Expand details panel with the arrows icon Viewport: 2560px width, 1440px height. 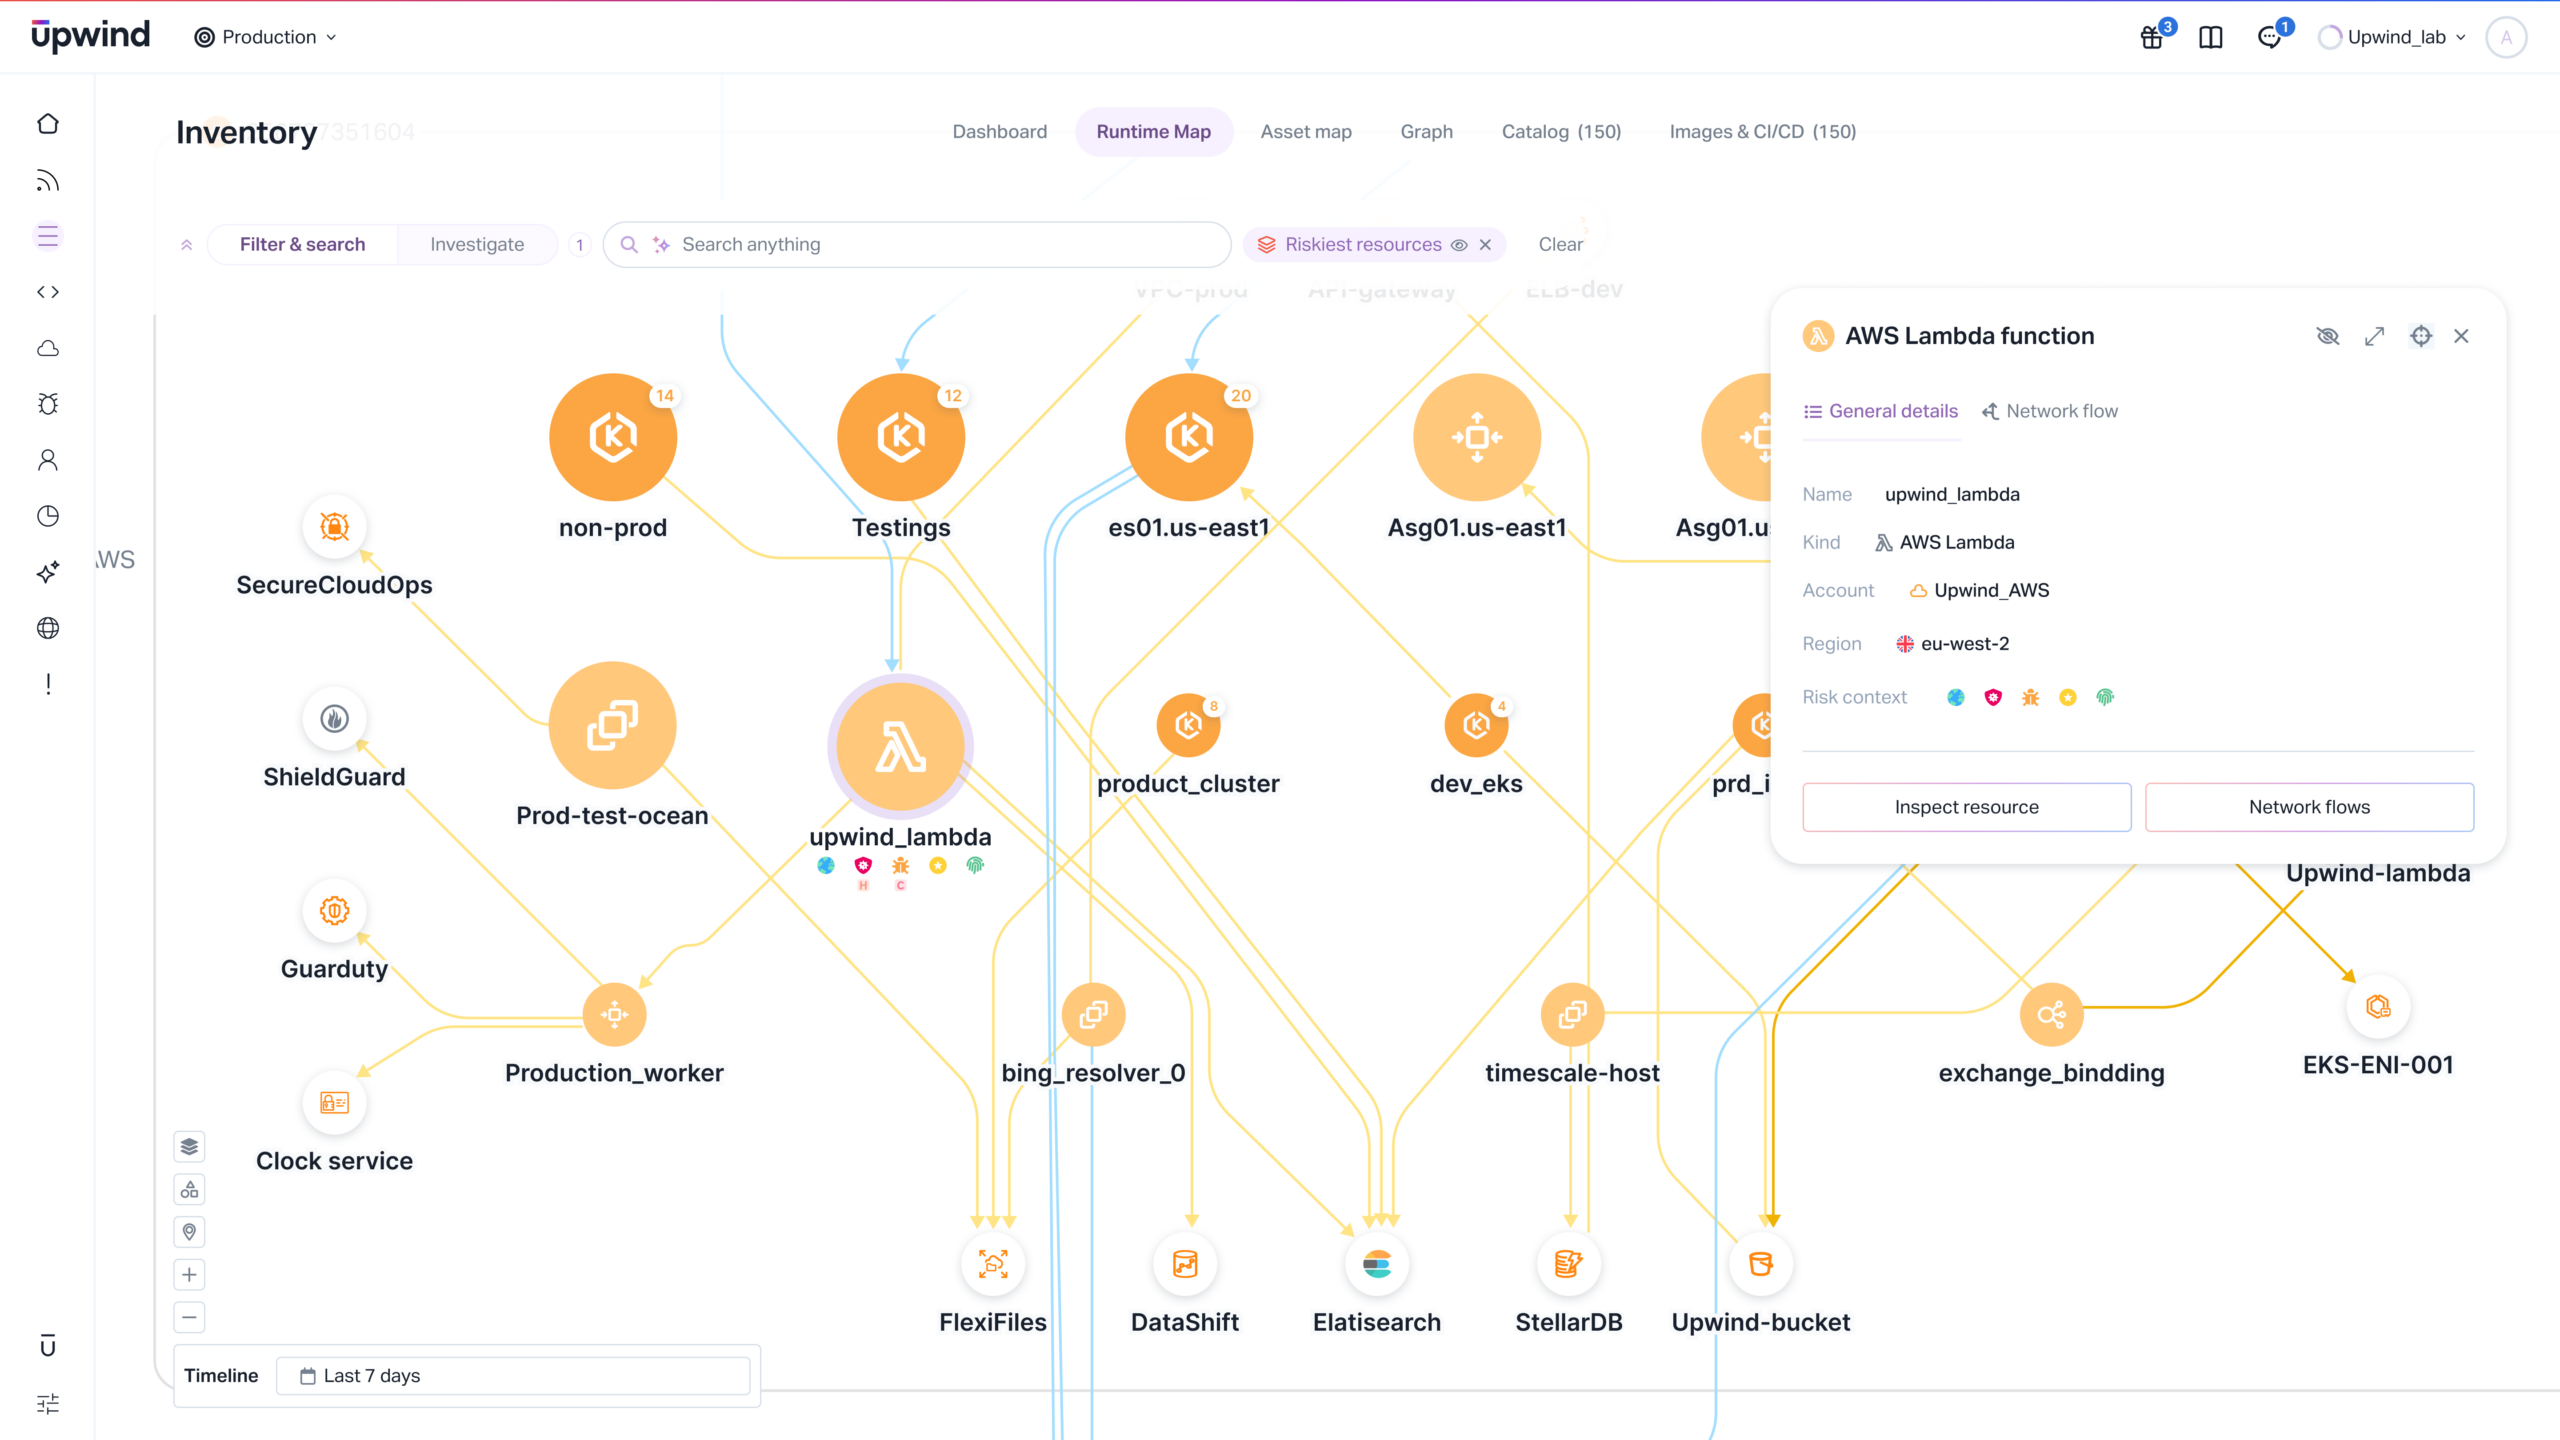point(2374,336)
